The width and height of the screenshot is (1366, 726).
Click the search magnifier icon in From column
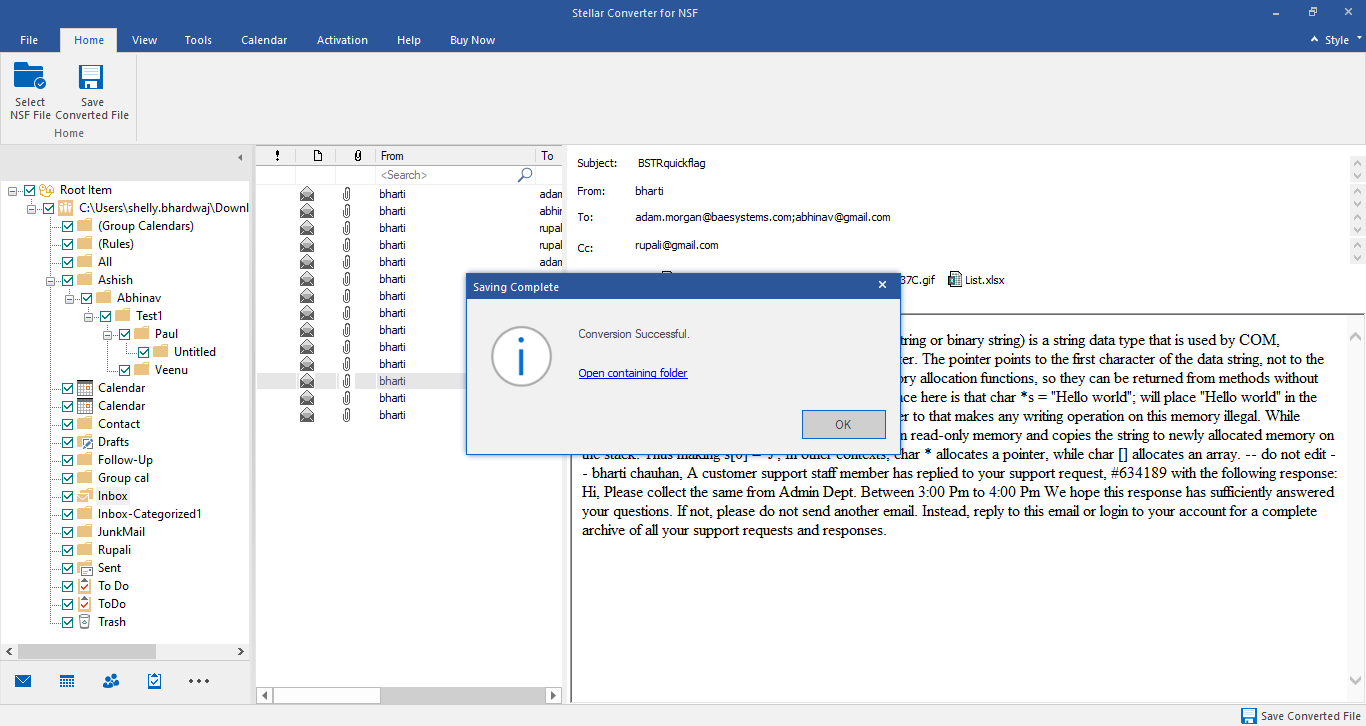click(525, 175)
